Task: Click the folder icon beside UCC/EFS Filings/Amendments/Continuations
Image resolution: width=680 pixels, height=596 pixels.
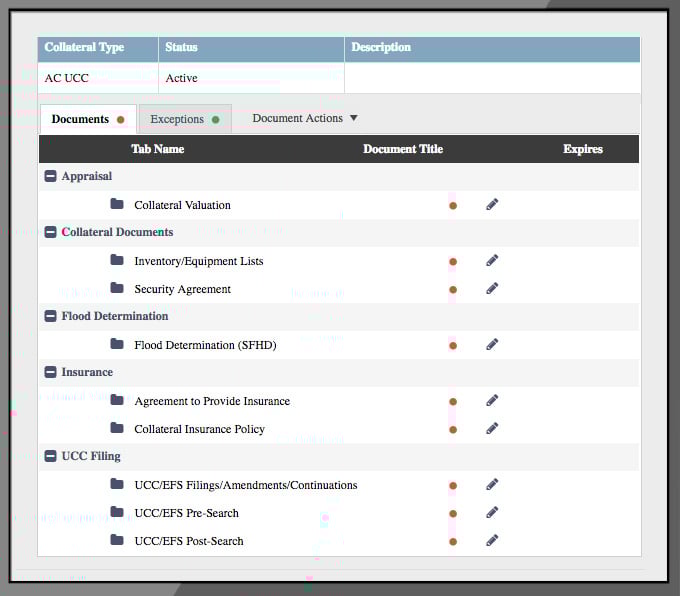Action: click(117, 484)
